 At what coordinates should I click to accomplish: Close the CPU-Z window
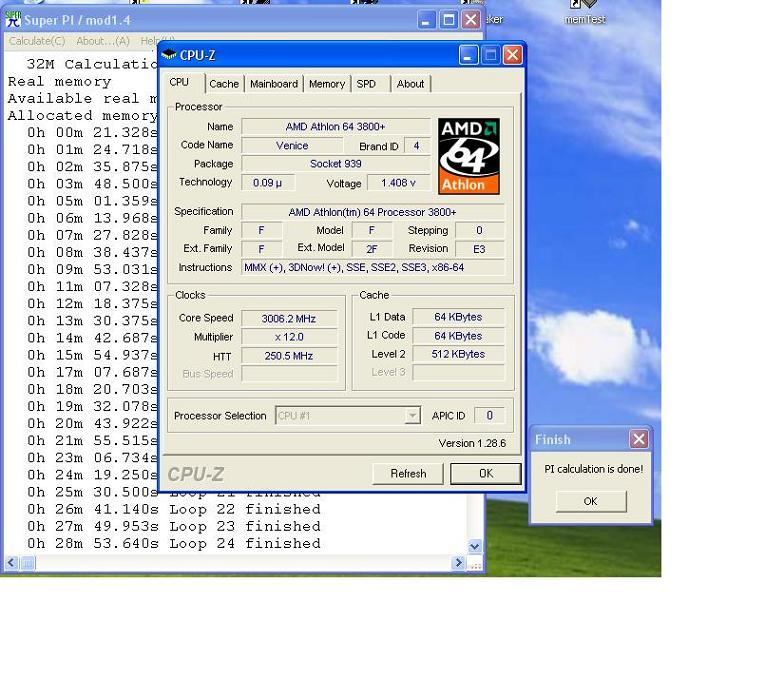click(512, 55)
